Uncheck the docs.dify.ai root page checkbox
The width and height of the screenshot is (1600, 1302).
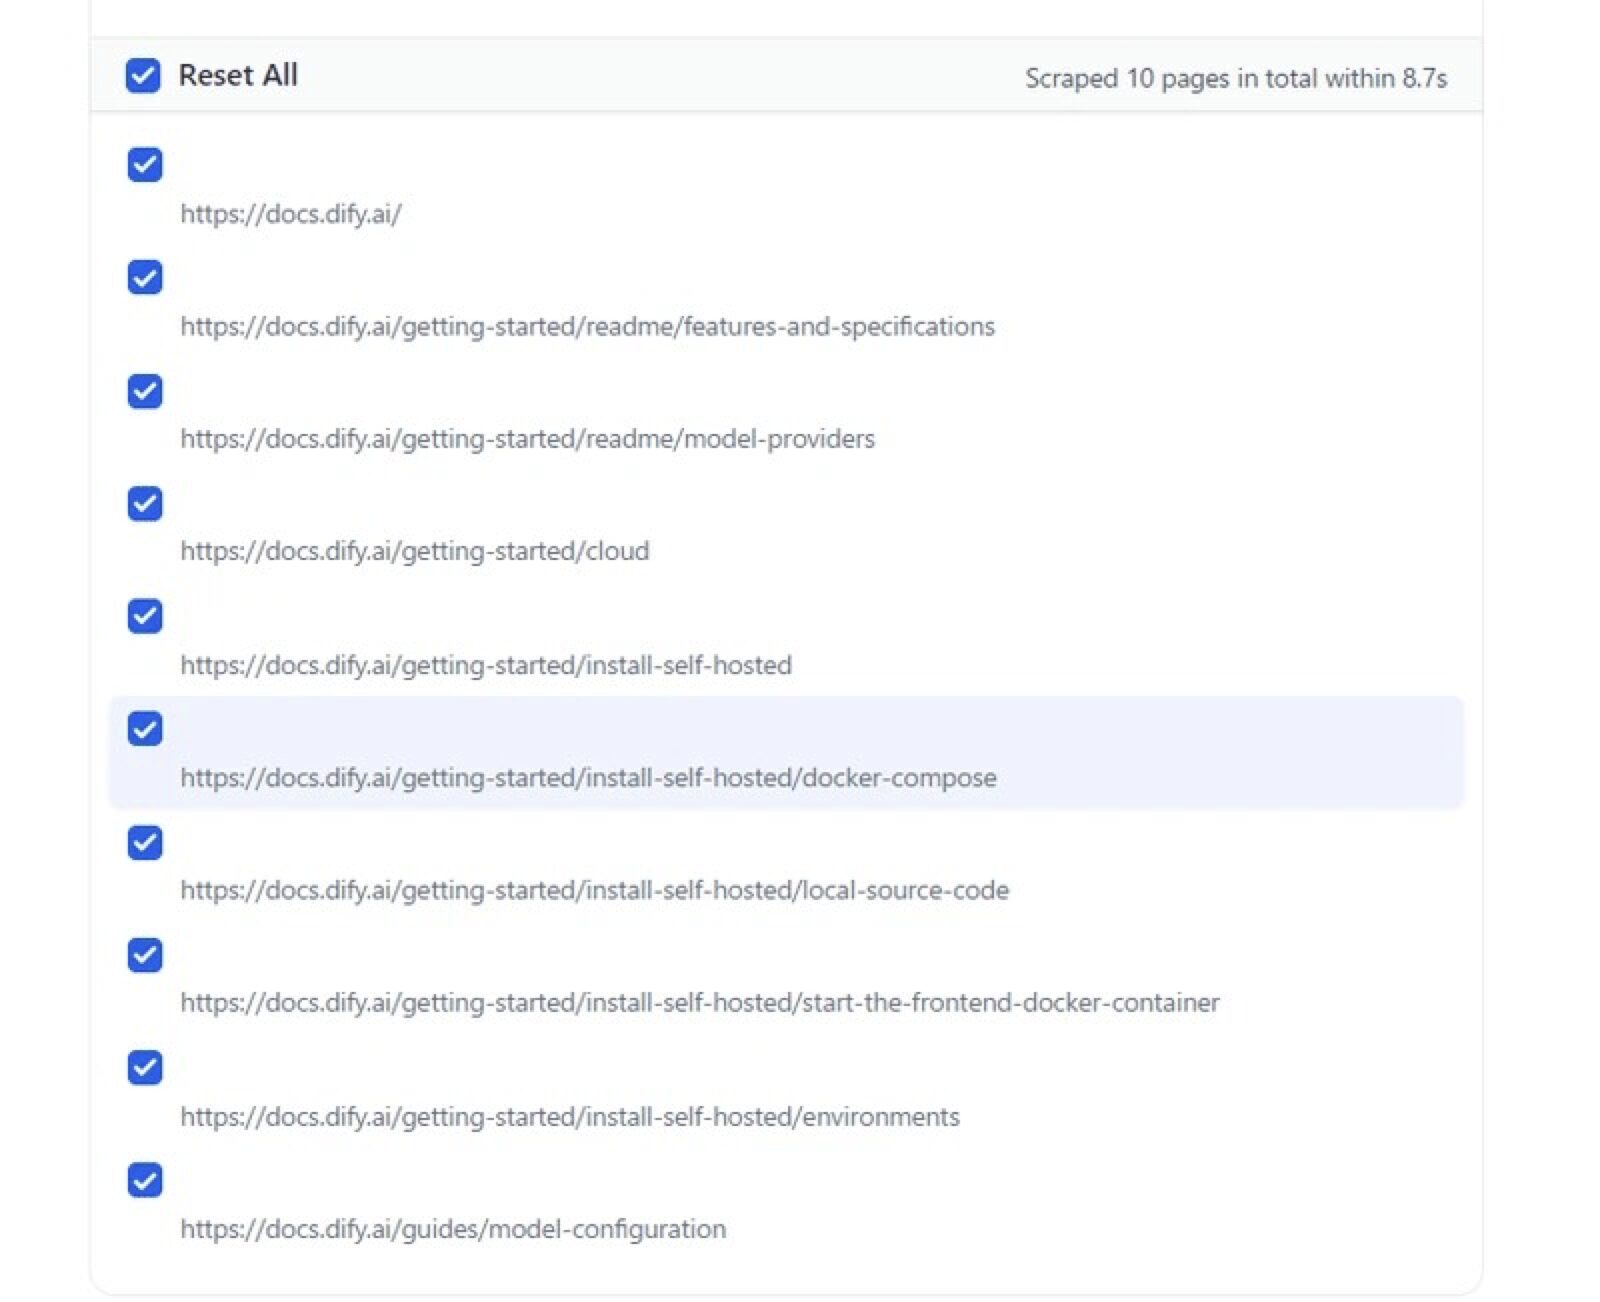145,165
